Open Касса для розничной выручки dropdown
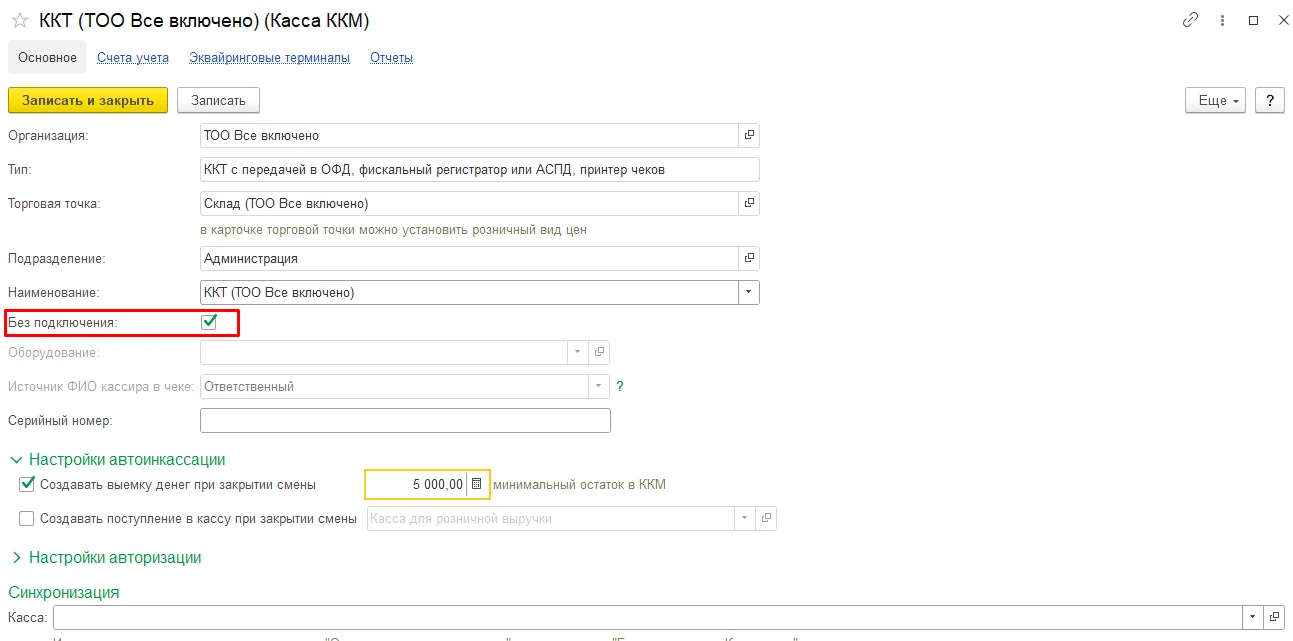Image resolution: width=1293 pixels, height=641 pixels. click(745, 518)
